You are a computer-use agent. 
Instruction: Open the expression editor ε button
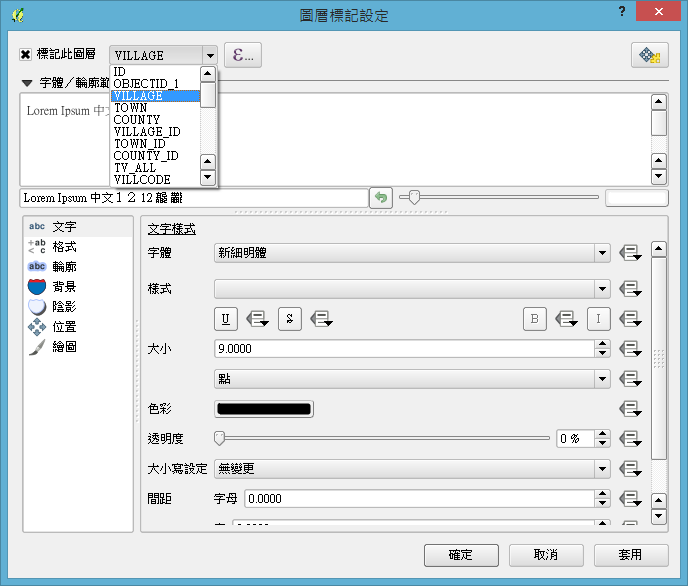[x=242, y=55]
